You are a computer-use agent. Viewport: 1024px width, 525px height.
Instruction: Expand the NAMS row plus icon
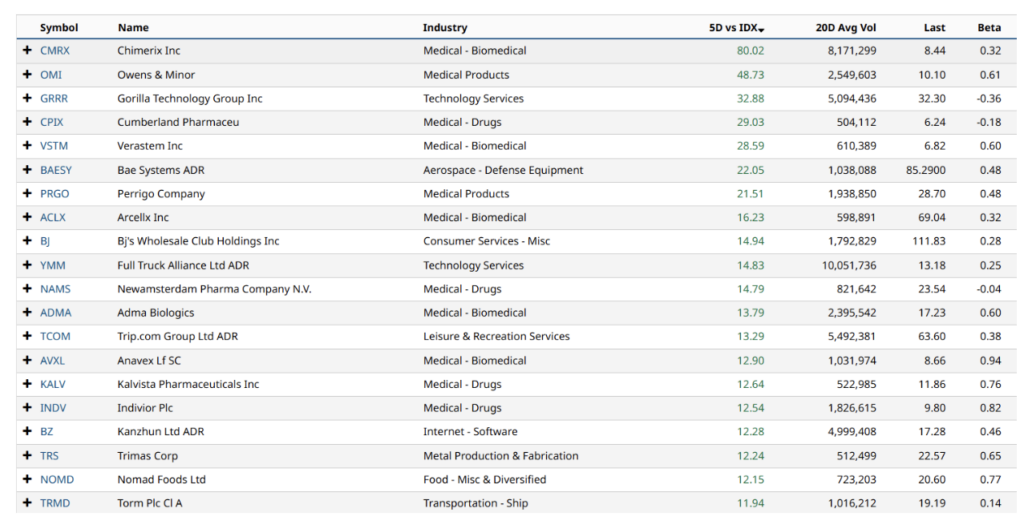[x=27, y=289]
